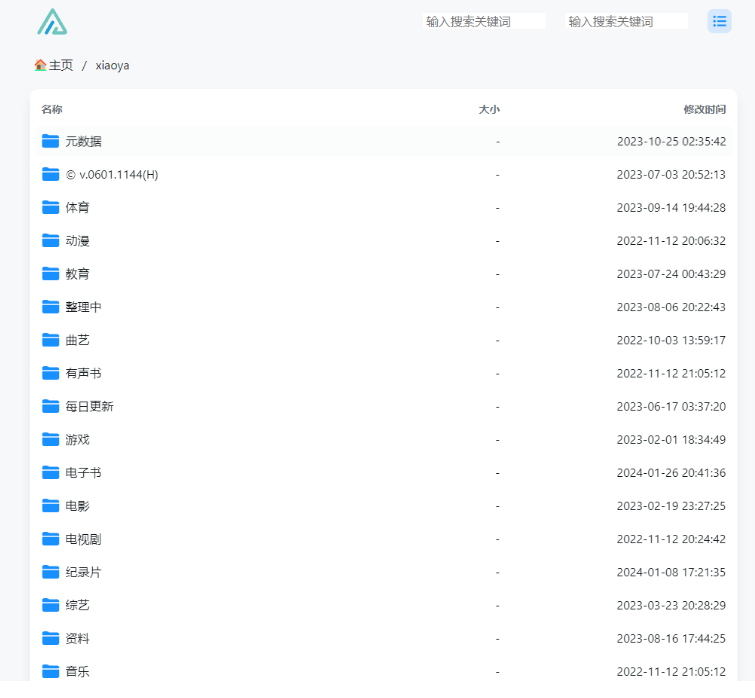Click the home icon in breadcrumb
Image resolution: width=755 pixels, height=698 pixels.
(40, 65)
